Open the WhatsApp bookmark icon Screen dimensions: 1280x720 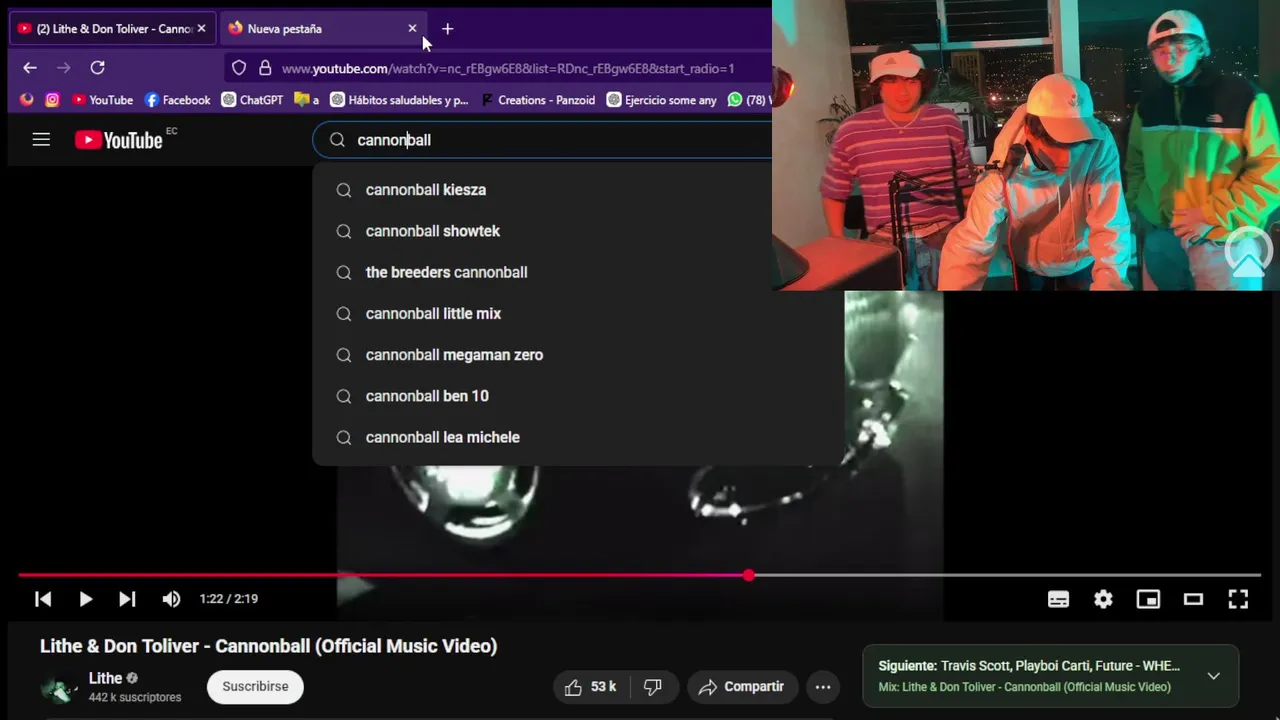(736, 100)
